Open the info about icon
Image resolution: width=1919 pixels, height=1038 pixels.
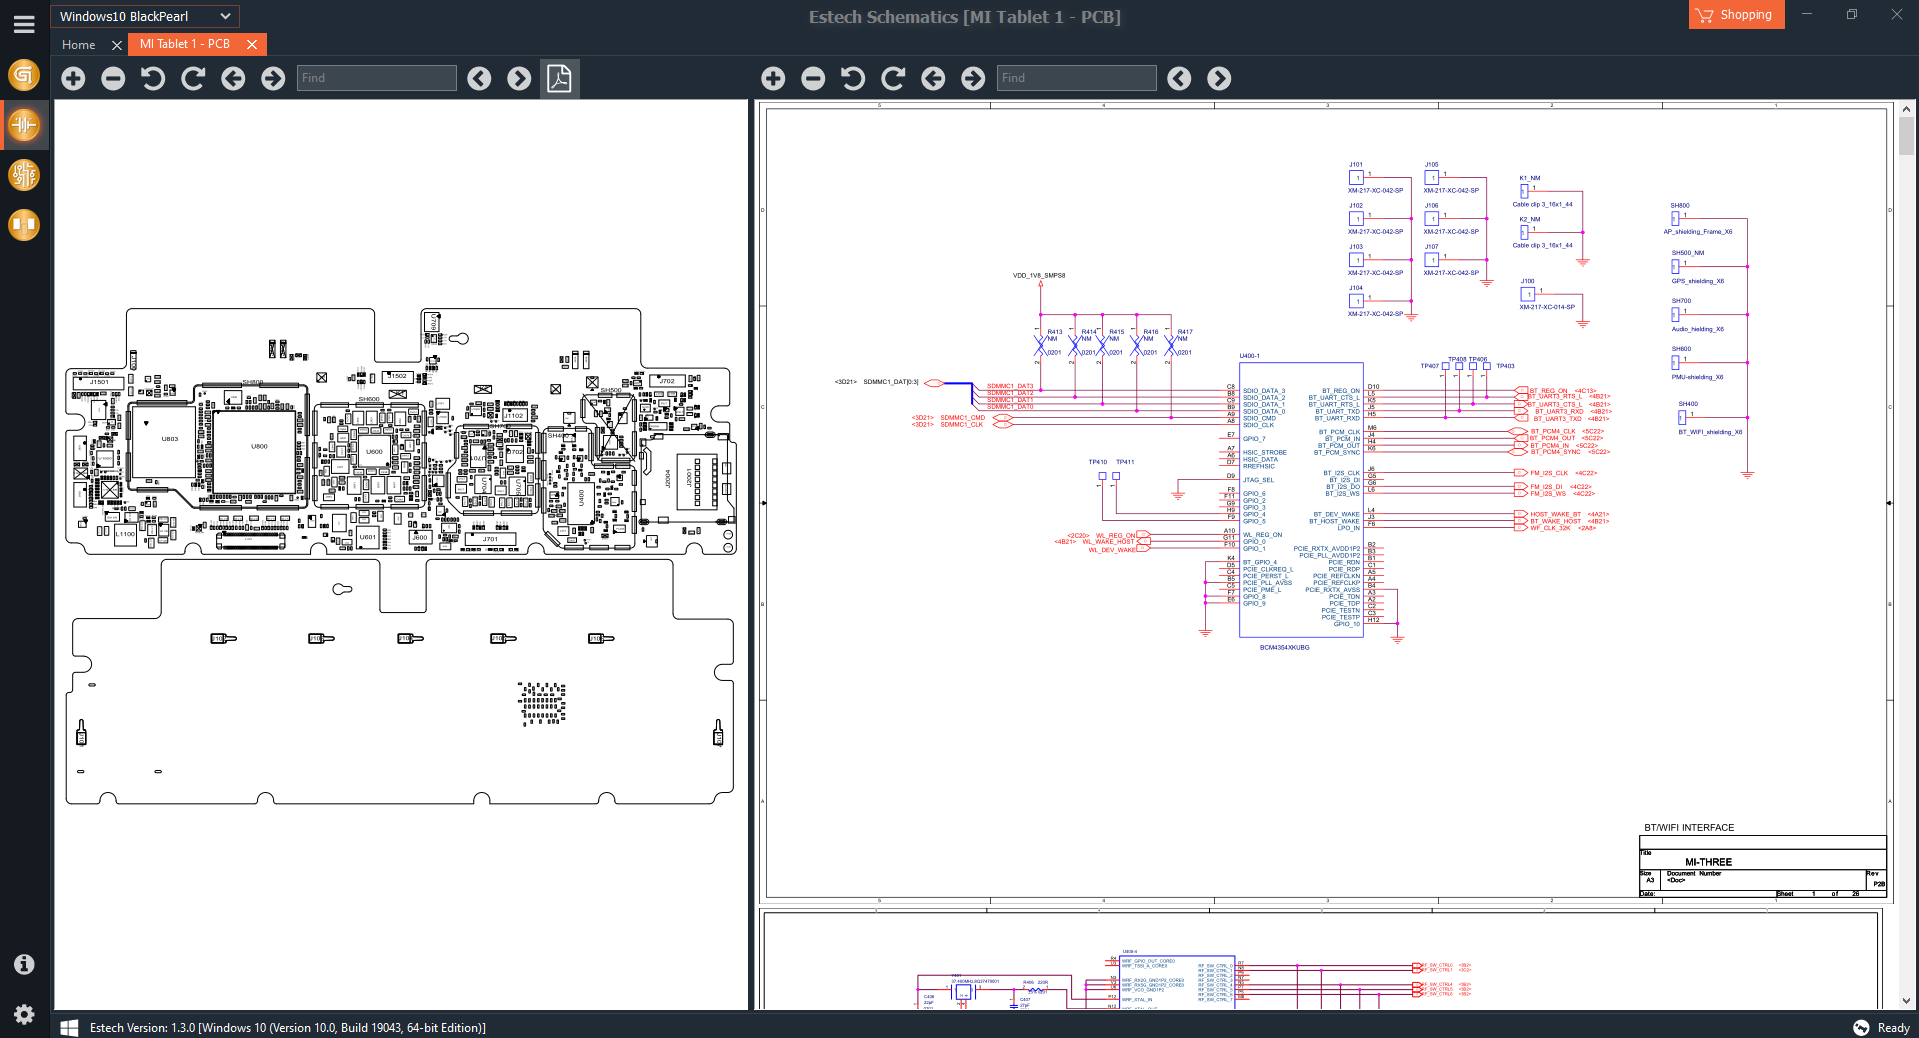[x=24, y=964]
